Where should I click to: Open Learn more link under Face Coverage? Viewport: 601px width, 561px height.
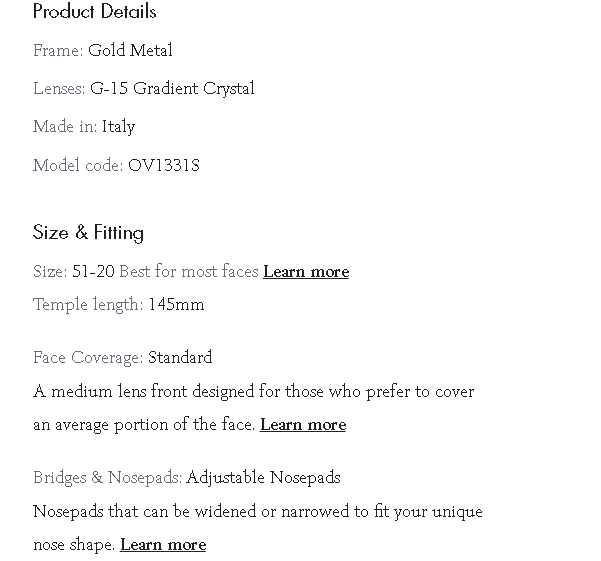303,425
